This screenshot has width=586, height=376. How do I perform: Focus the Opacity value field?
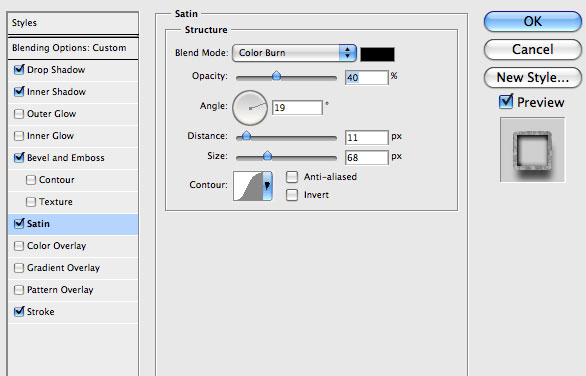click(367, 78)
